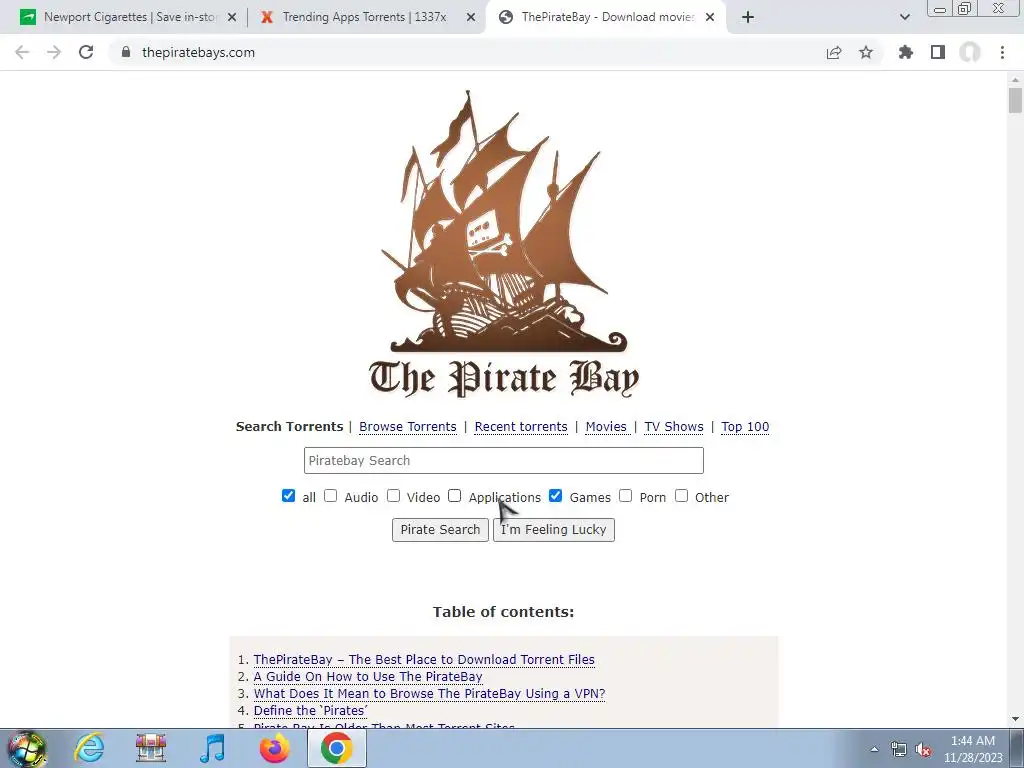The image size is (1024, 768).
Task: Open "Define the 'Pirates'" link
Action: click(310, 711)
